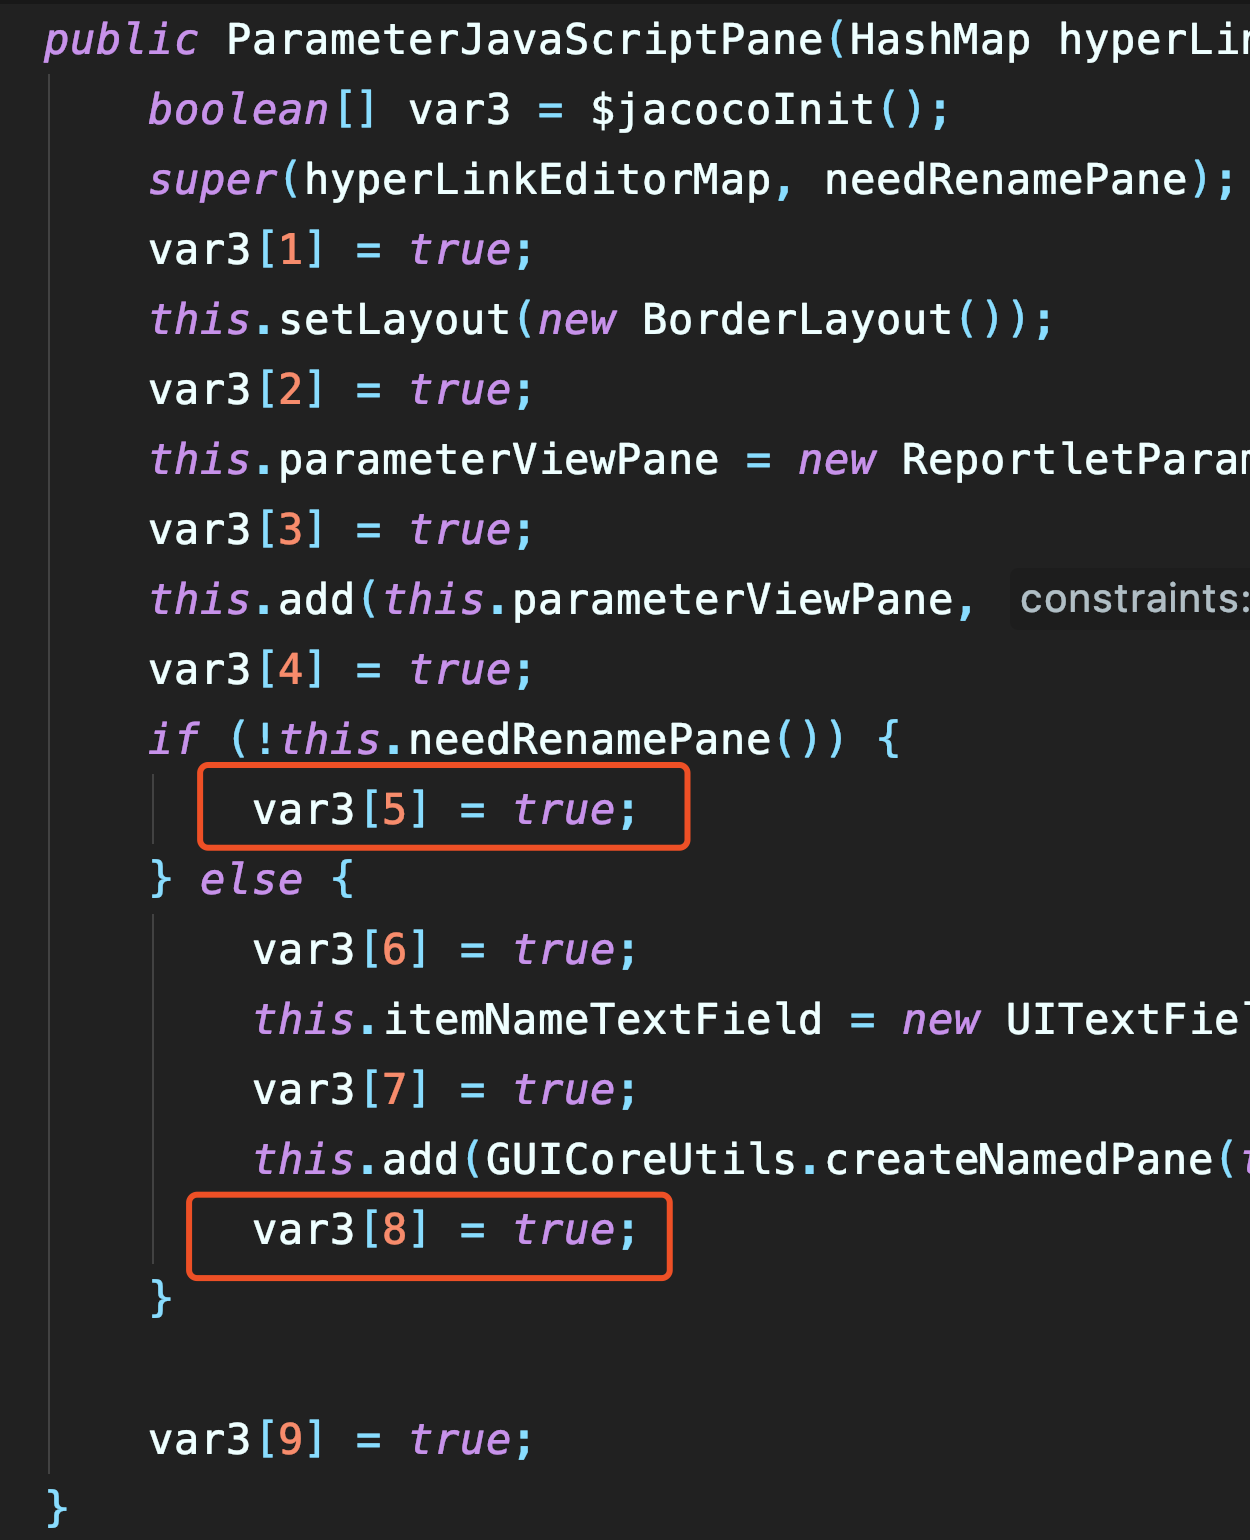Select the line var3[1] = true

pos(341,250)
